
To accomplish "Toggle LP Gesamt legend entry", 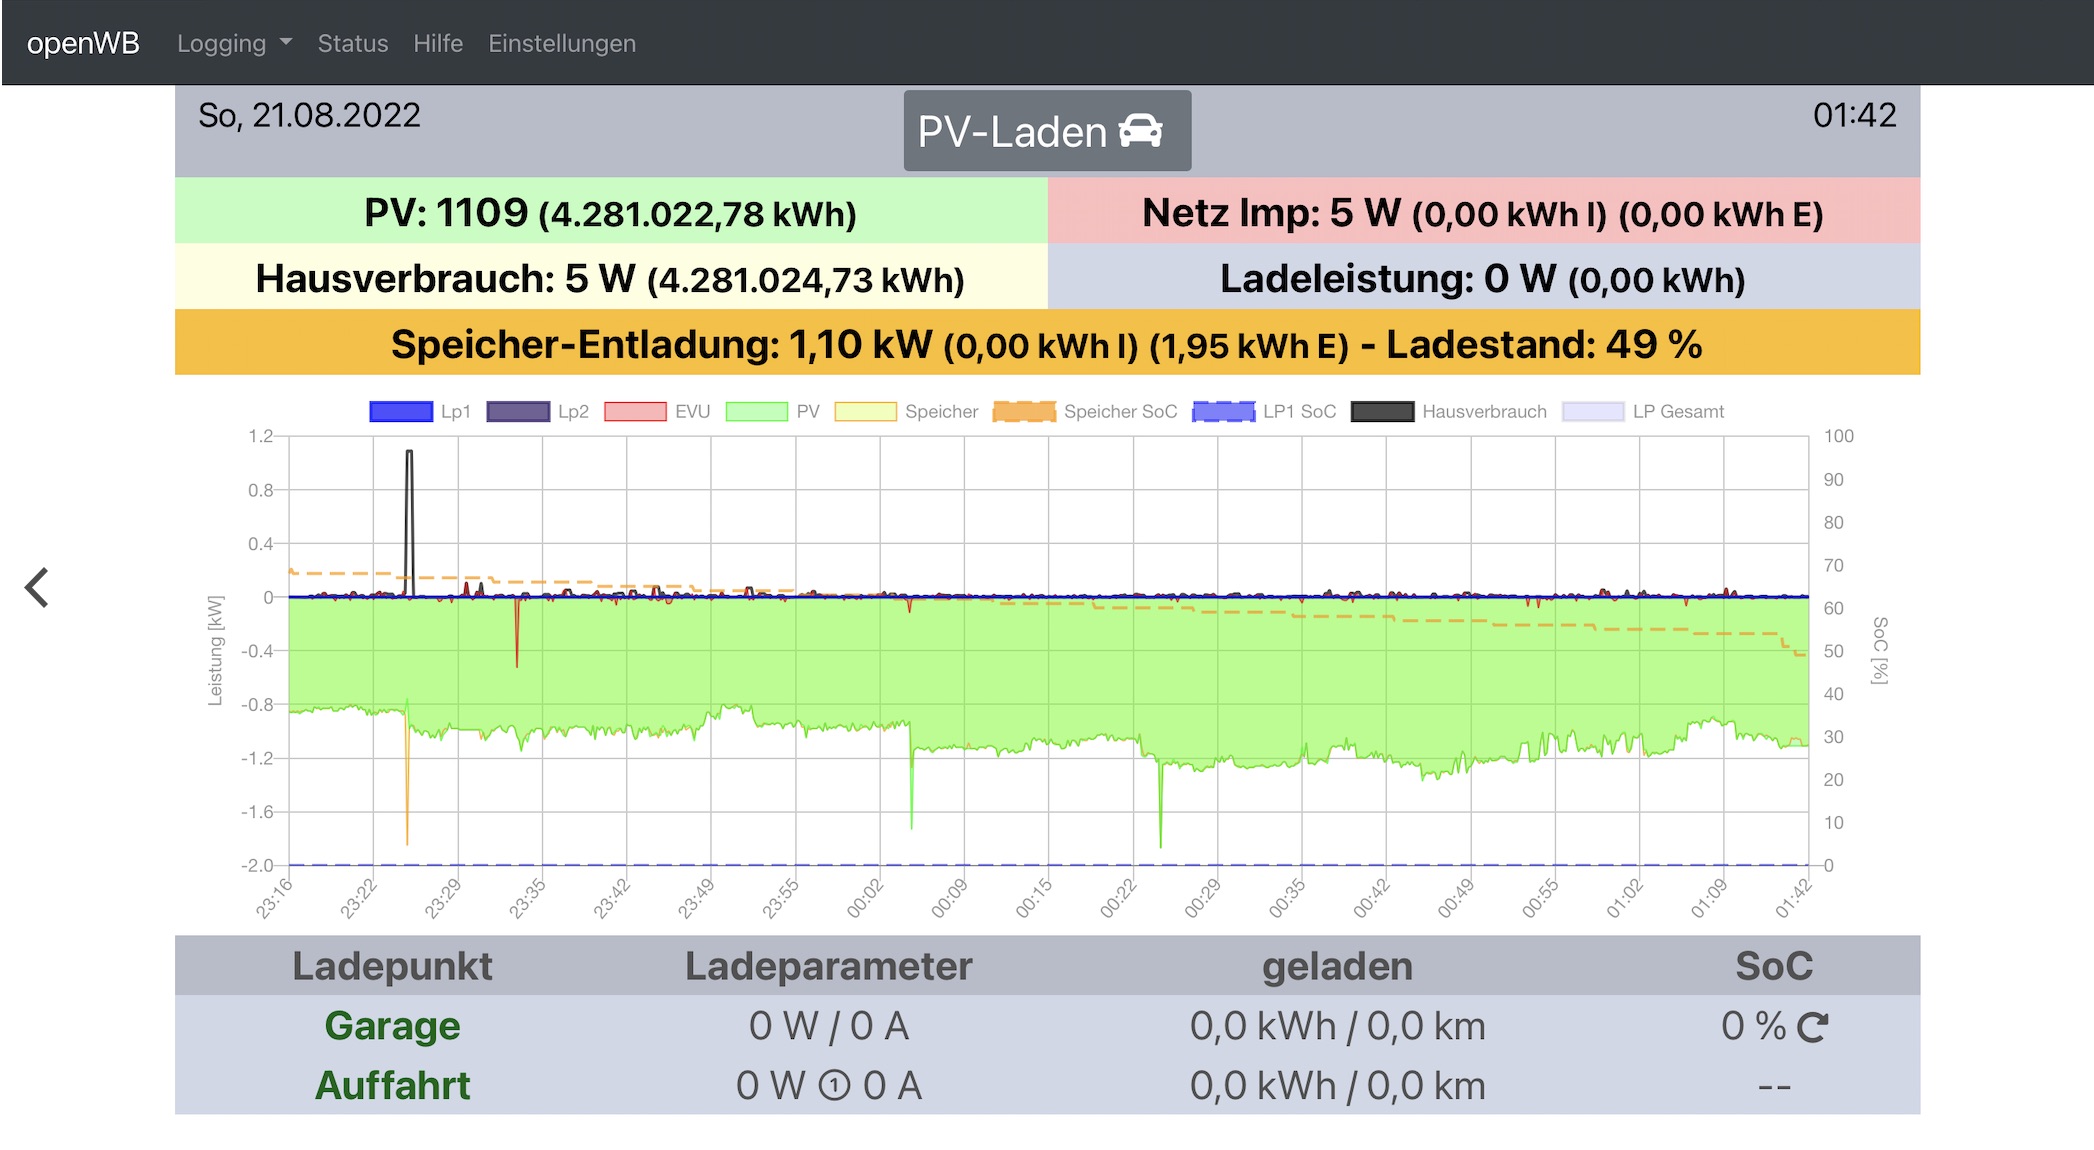I will pos(1593,412).
